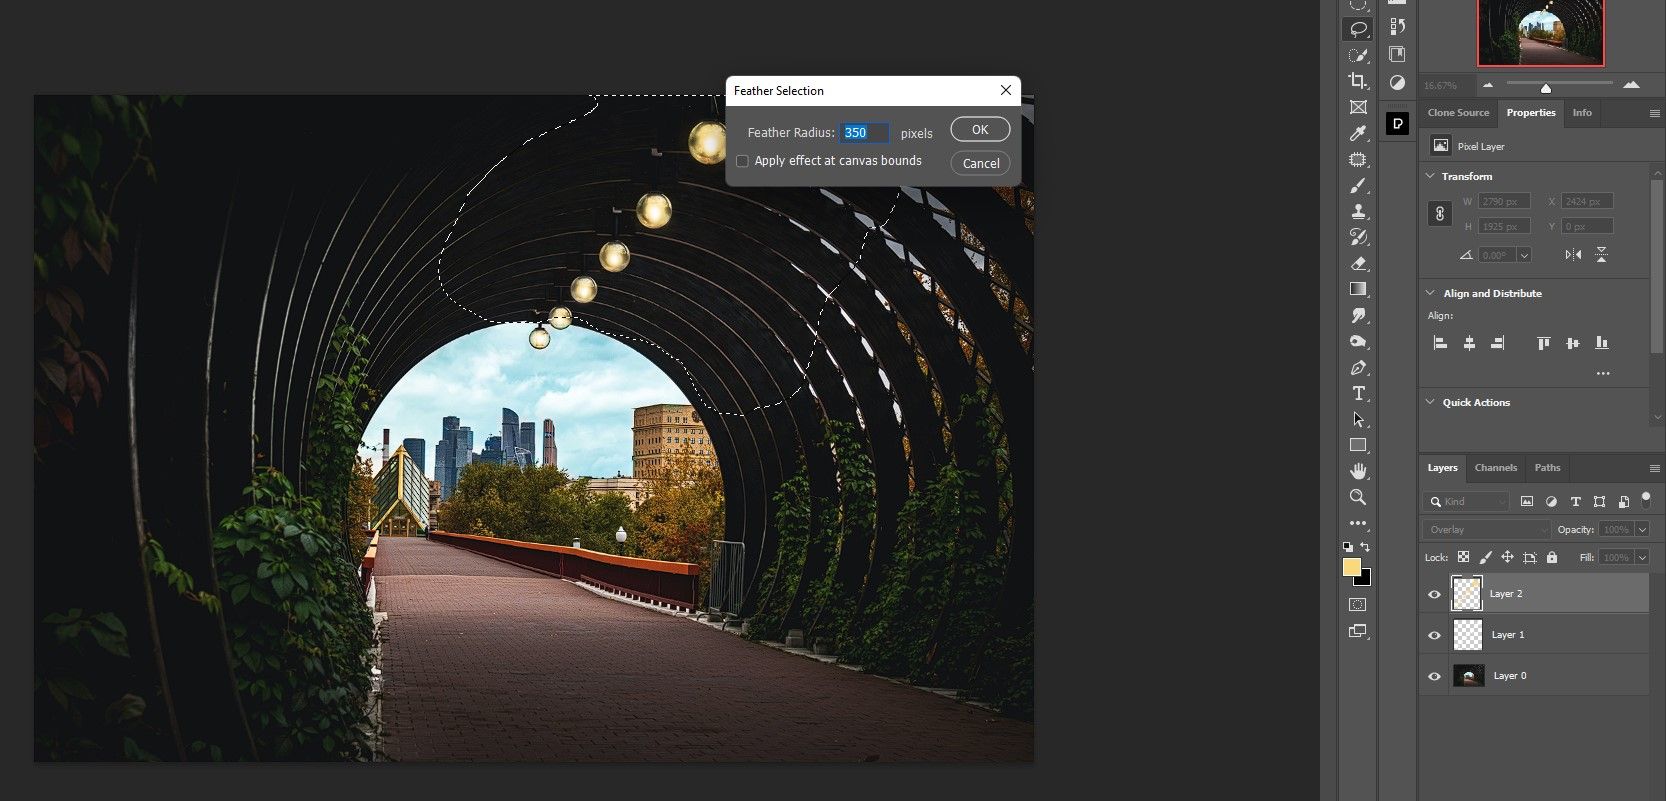
Task: Open the rotation angle dropdown
Action: click(x=1524, y=255)
